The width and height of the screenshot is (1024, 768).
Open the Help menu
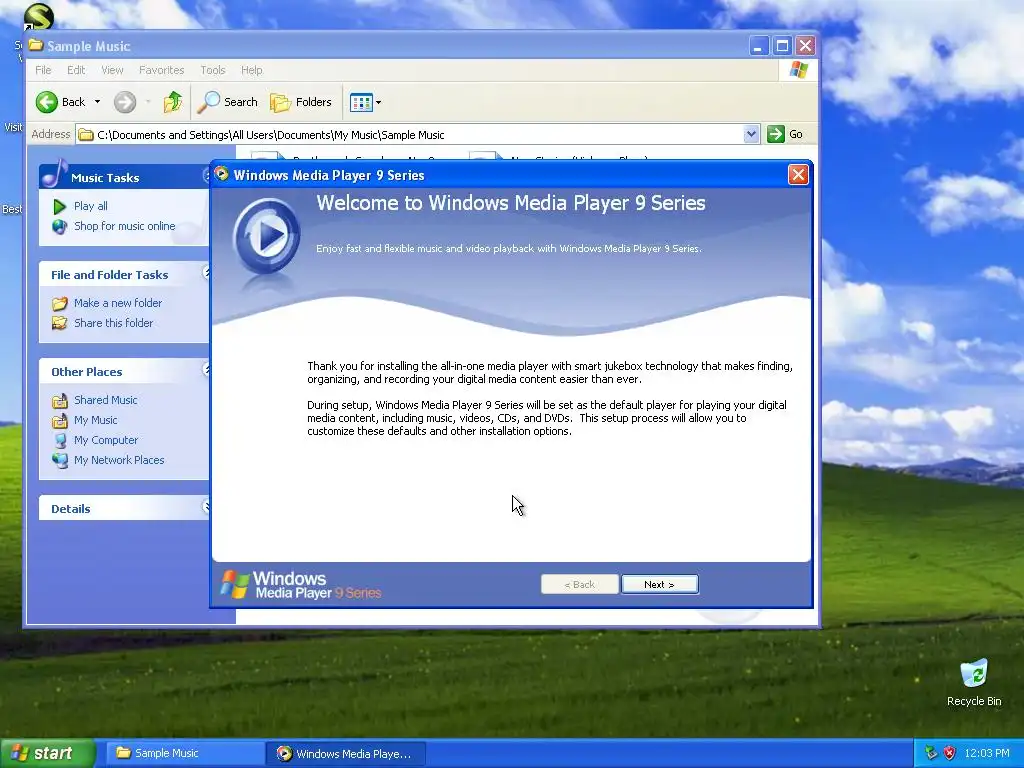pyautogui.click(x=251, y=70)
